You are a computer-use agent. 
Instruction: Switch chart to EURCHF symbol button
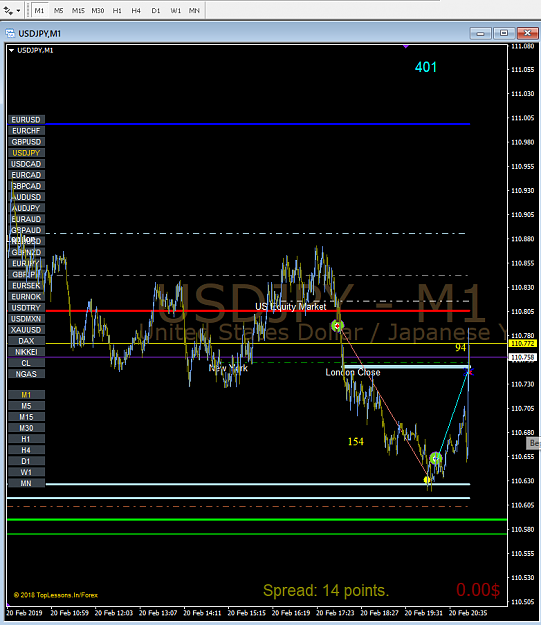pyautogui.click(x=26, y=131)
